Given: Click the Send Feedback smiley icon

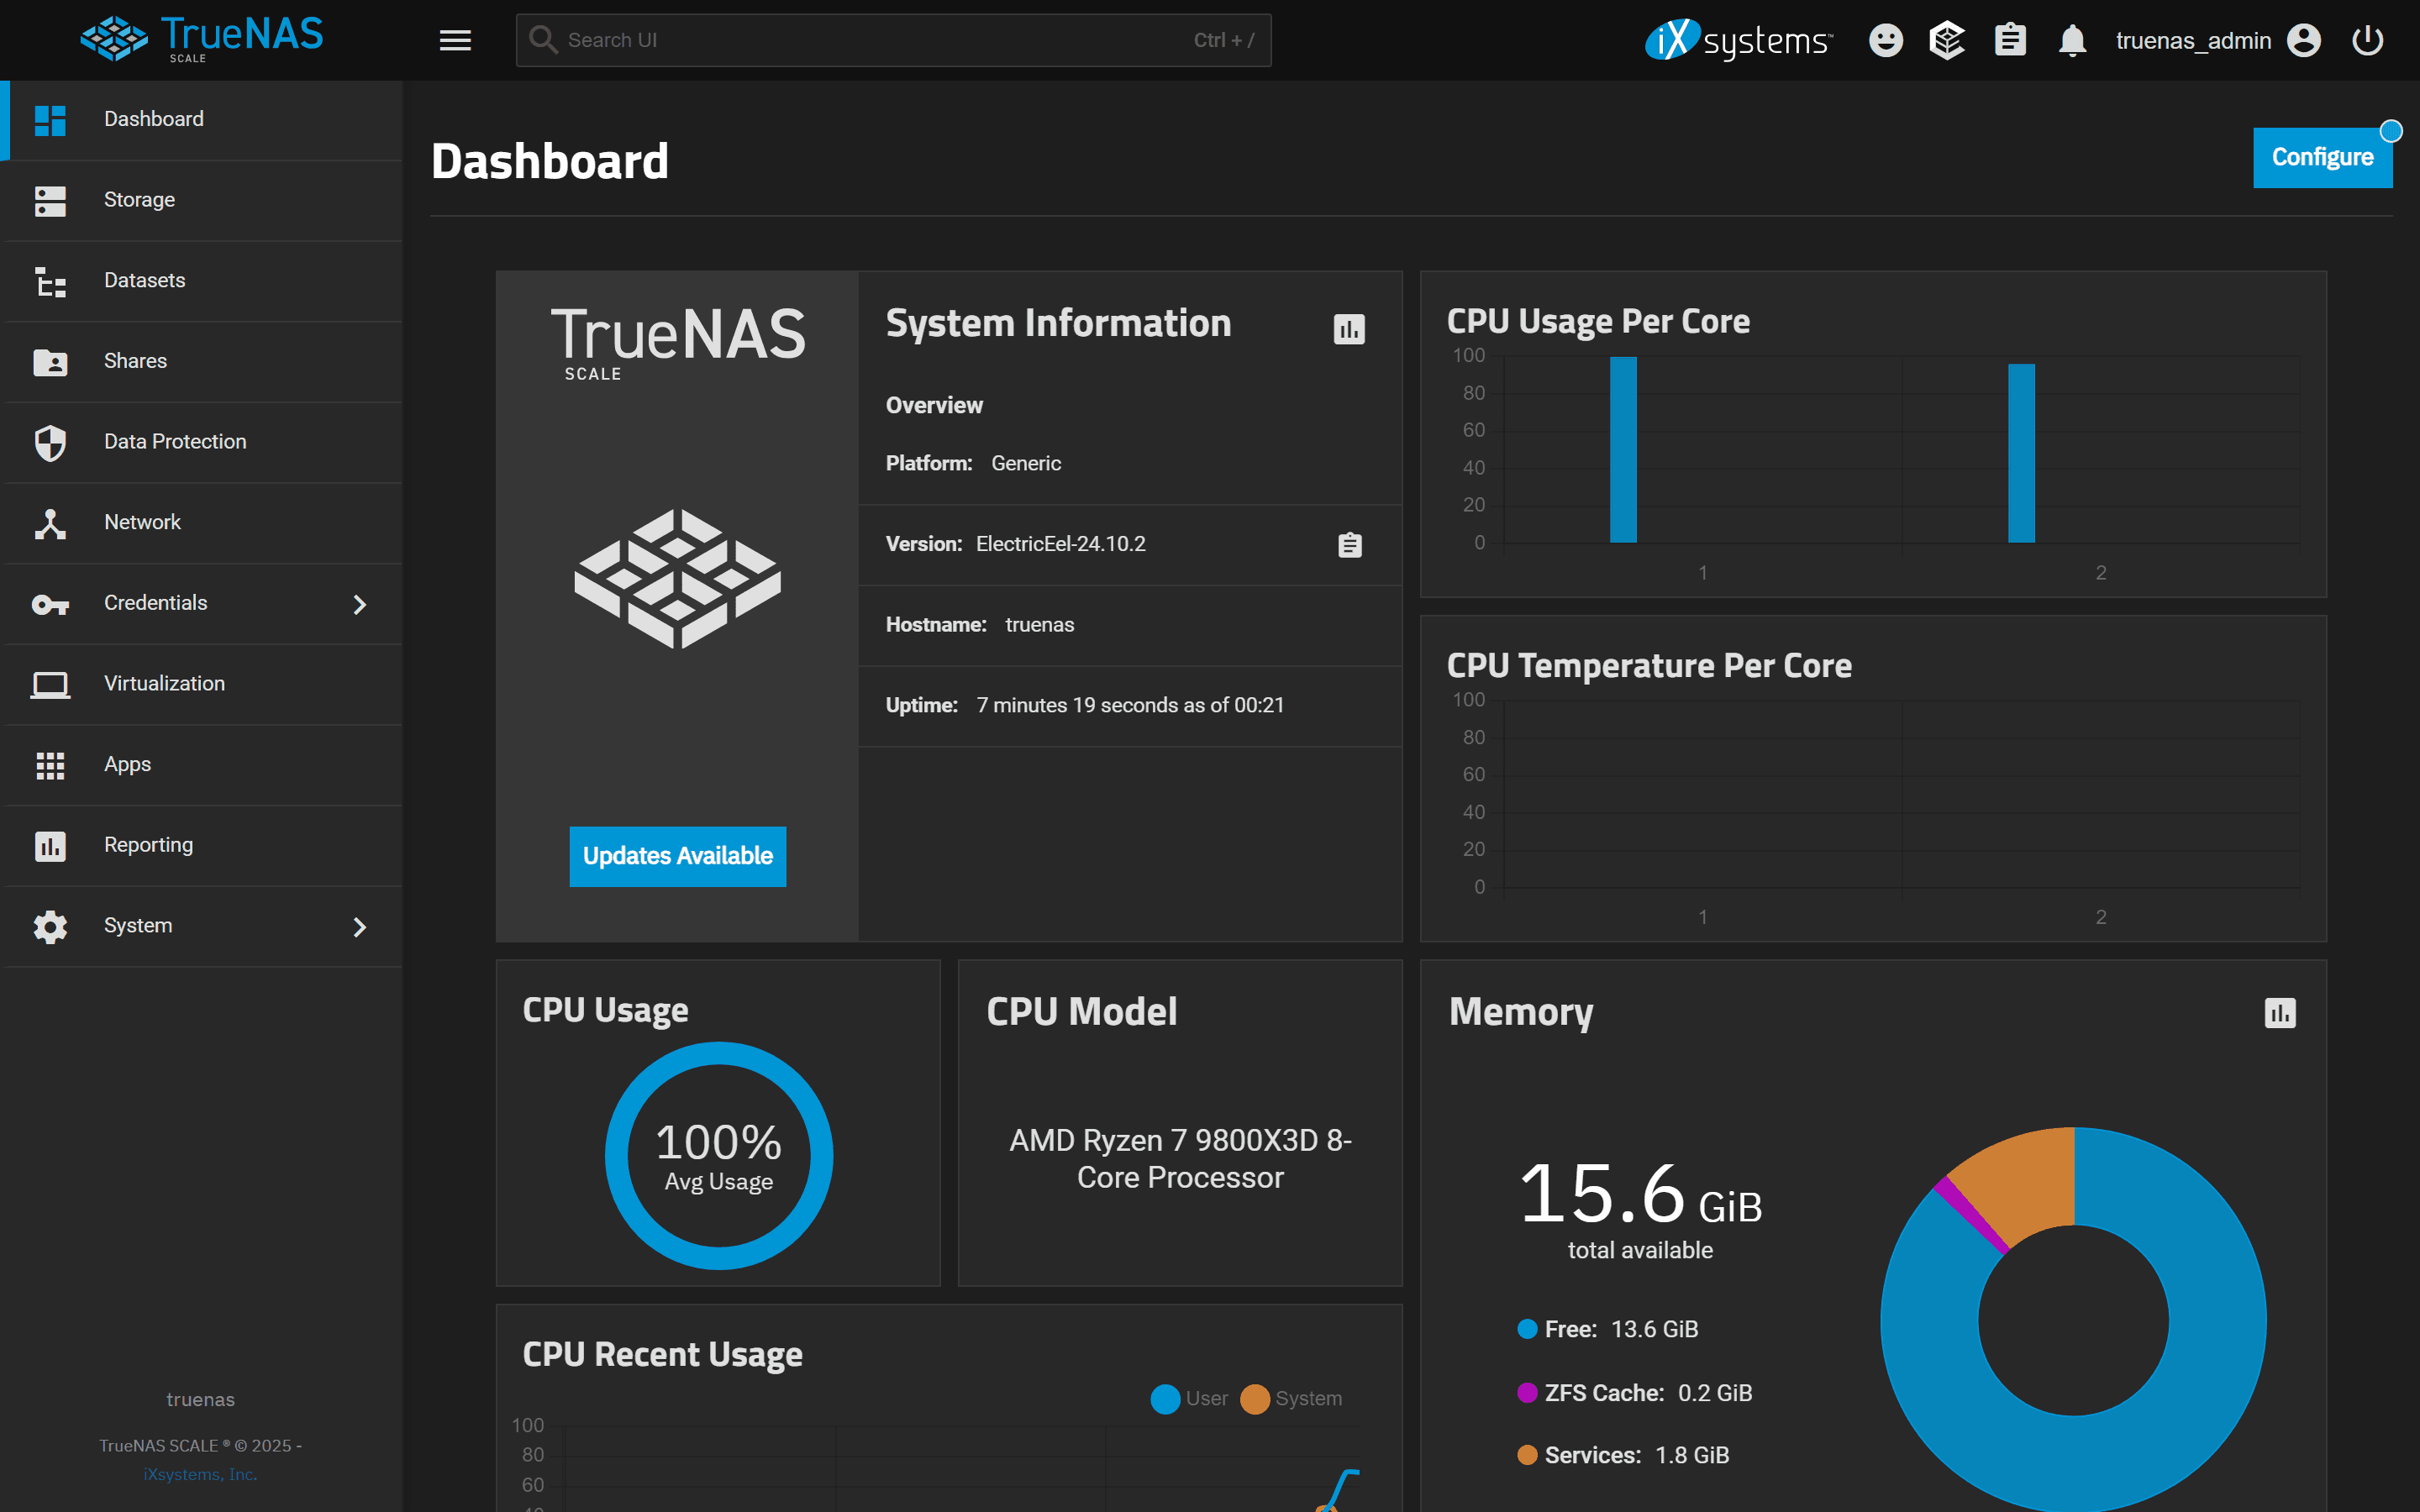Looking at the screenshot, I should click(x=1885, y=40).
